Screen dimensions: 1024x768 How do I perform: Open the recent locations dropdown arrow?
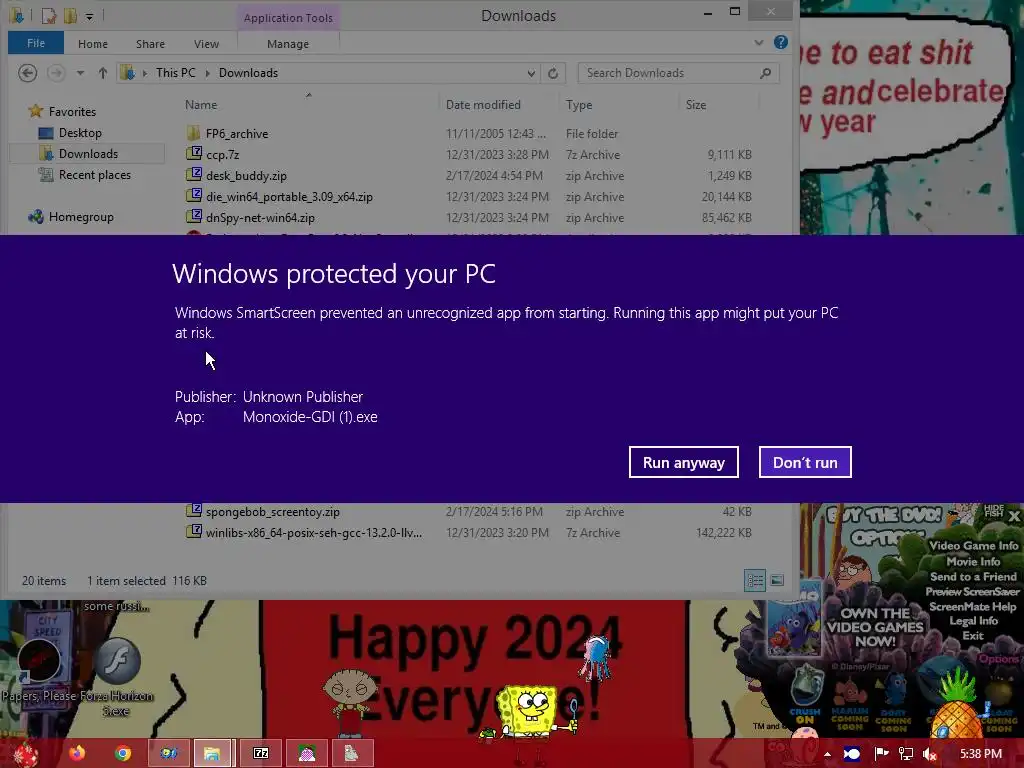point(80,73)
